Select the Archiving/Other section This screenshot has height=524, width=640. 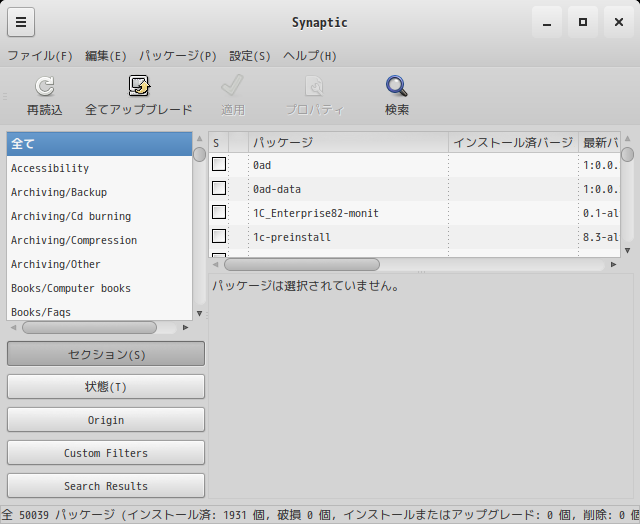tap(100, 264)
